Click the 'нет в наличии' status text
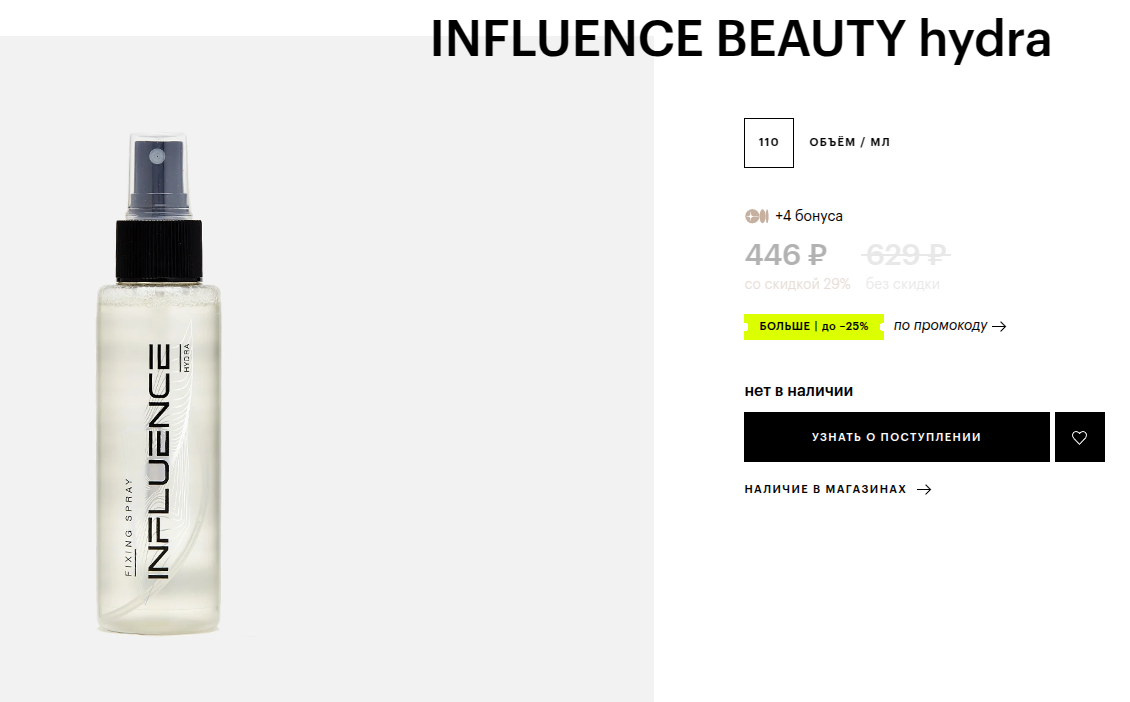 click(x=798, y=391)
